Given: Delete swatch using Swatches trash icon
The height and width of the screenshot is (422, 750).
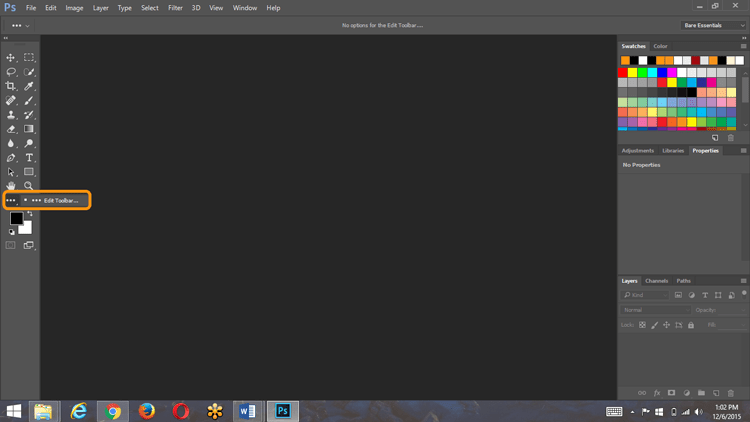Looking at the screenshot, I should [730, 138].
